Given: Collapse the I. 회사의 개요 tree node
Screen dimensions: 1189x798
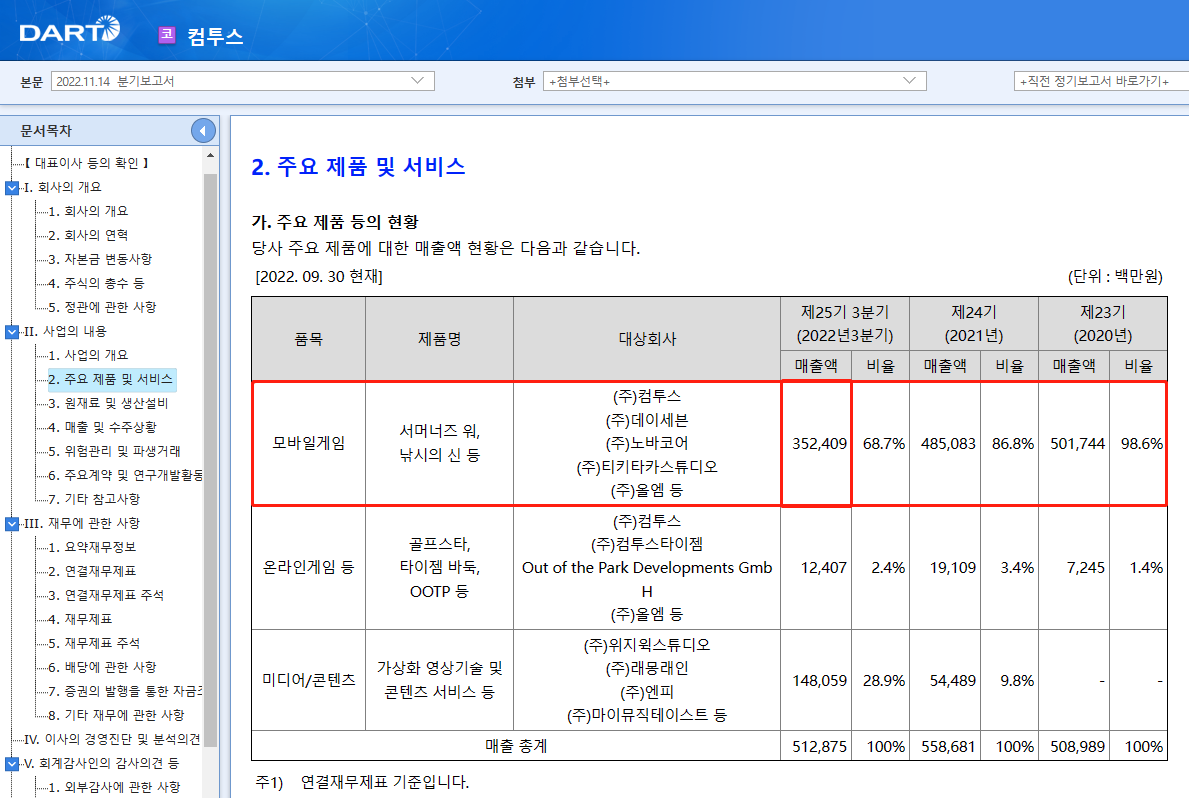Looking at the screenshot, I should tap(11, 187).
